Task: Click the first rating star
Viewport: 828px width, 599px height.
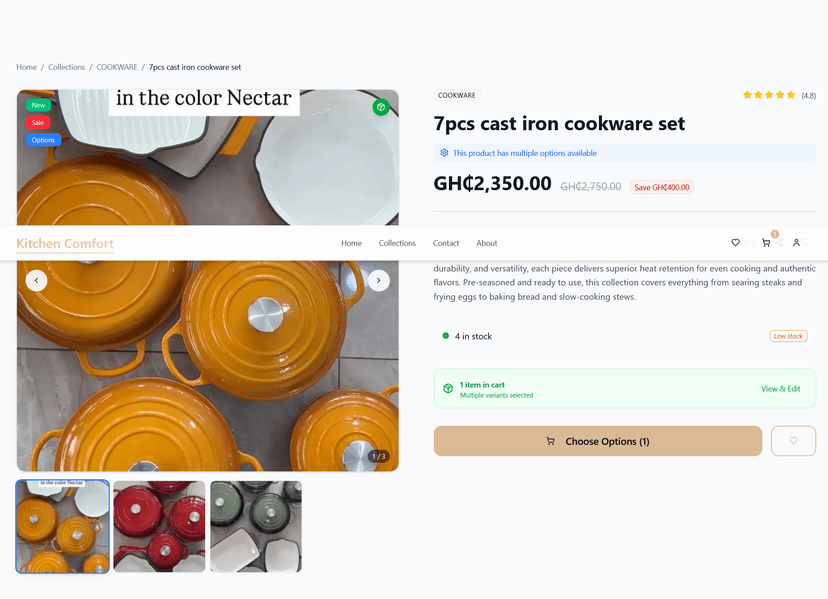Action: click(747, 95)
